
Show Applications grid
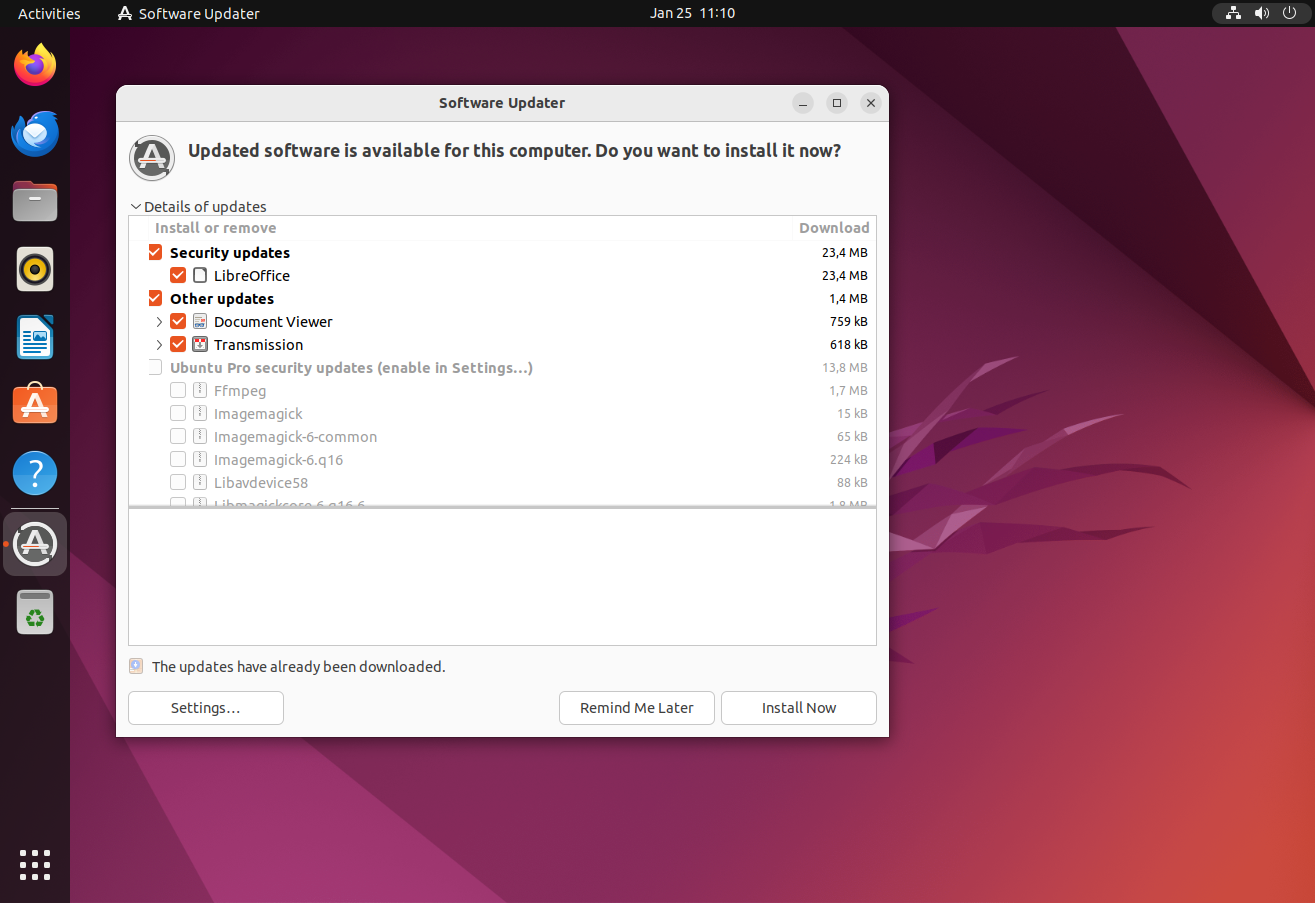pyautogui.click(x=35, y=865)
